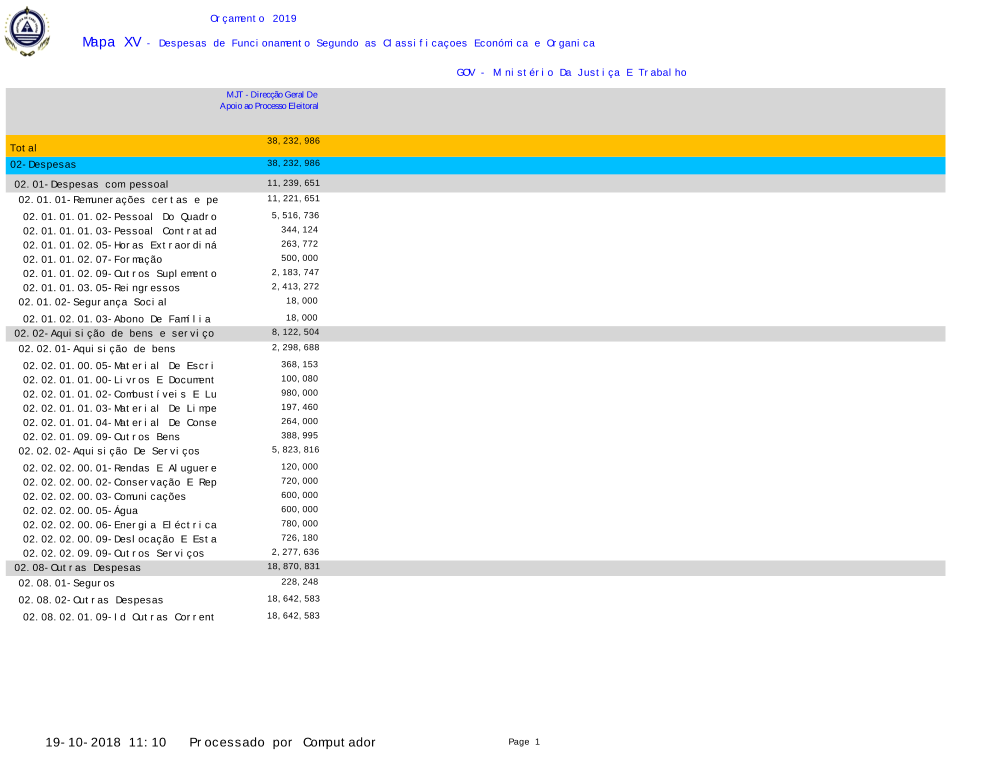Select the orange 'Total' row label

[x=23, y=148]
